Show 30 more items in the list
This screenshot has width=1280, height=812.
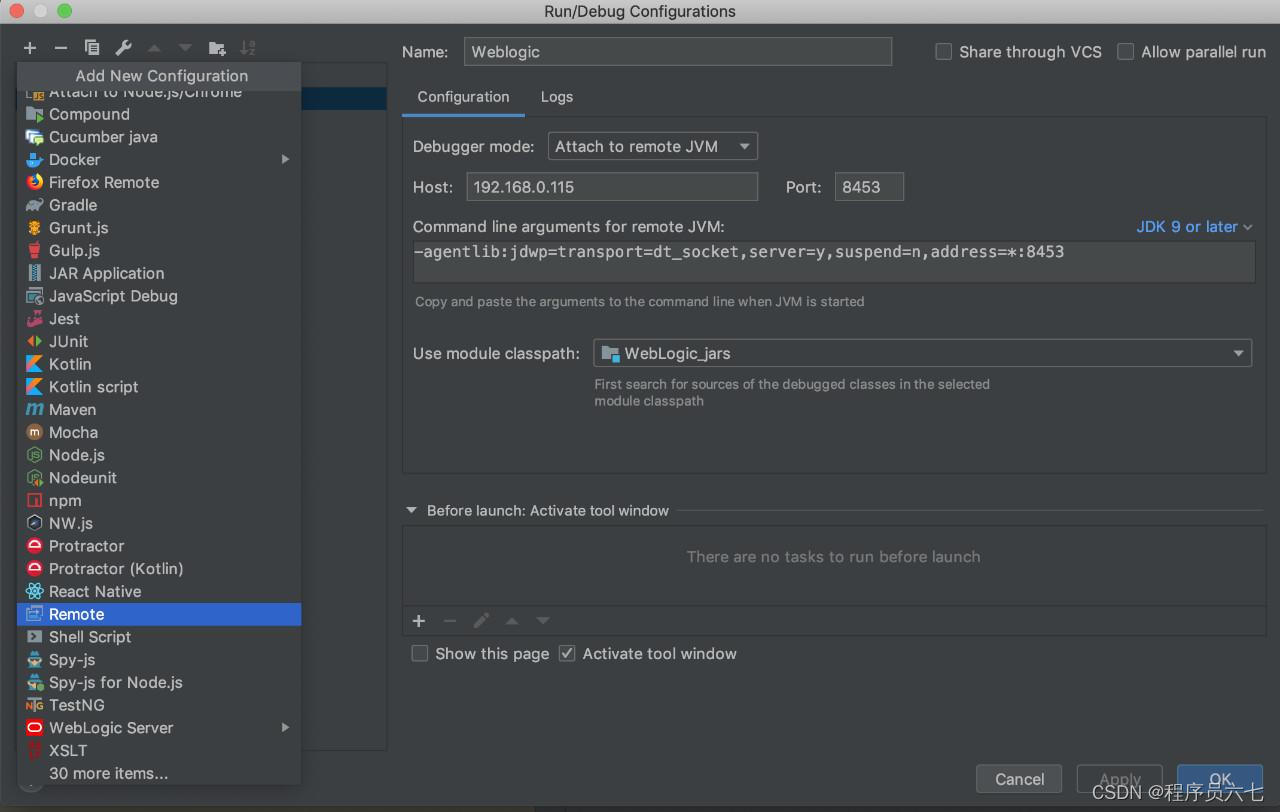tap(159, 773)
